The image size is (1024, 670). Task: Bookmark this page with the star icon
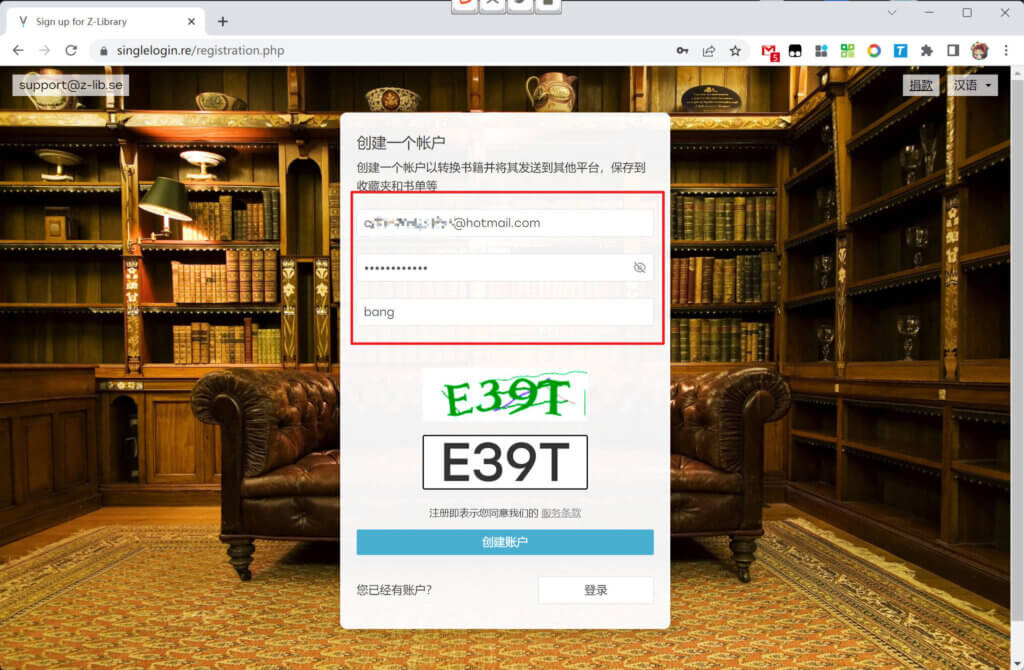coord(735,50)
